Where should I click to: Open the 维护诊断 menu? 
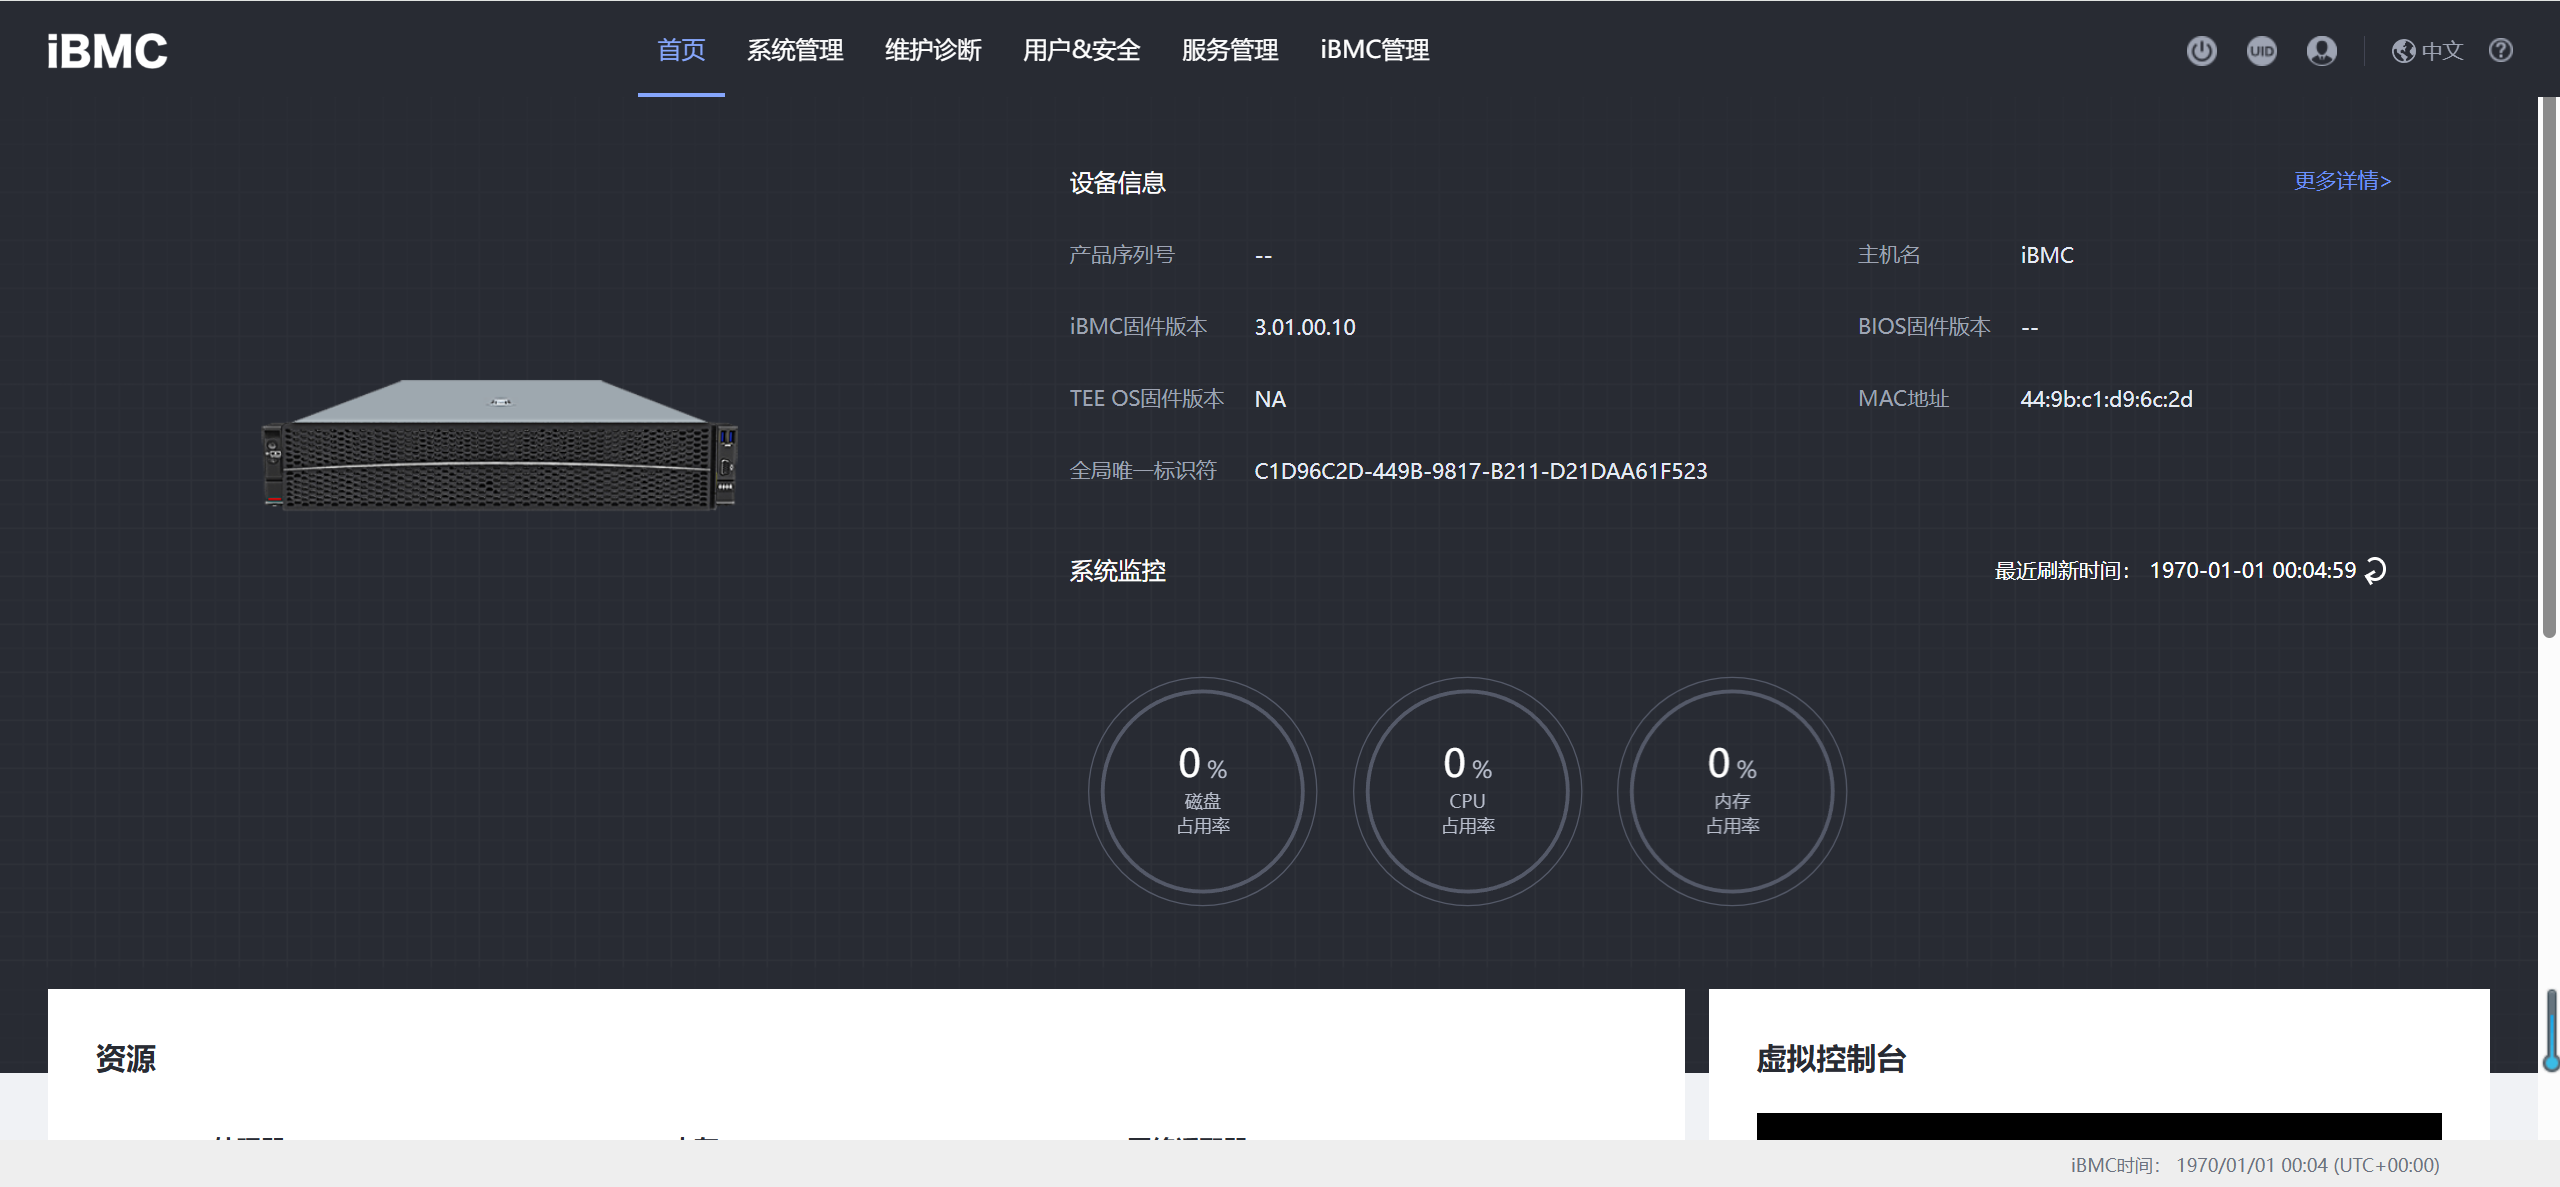click(933, 50)
